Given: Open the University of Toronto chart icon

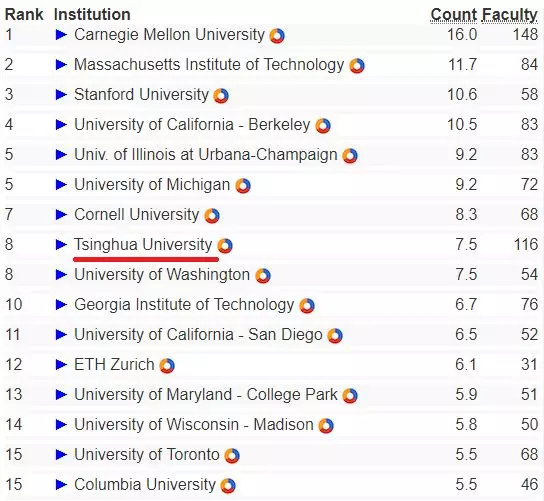Looking at the screenshot, I should 232,456.
